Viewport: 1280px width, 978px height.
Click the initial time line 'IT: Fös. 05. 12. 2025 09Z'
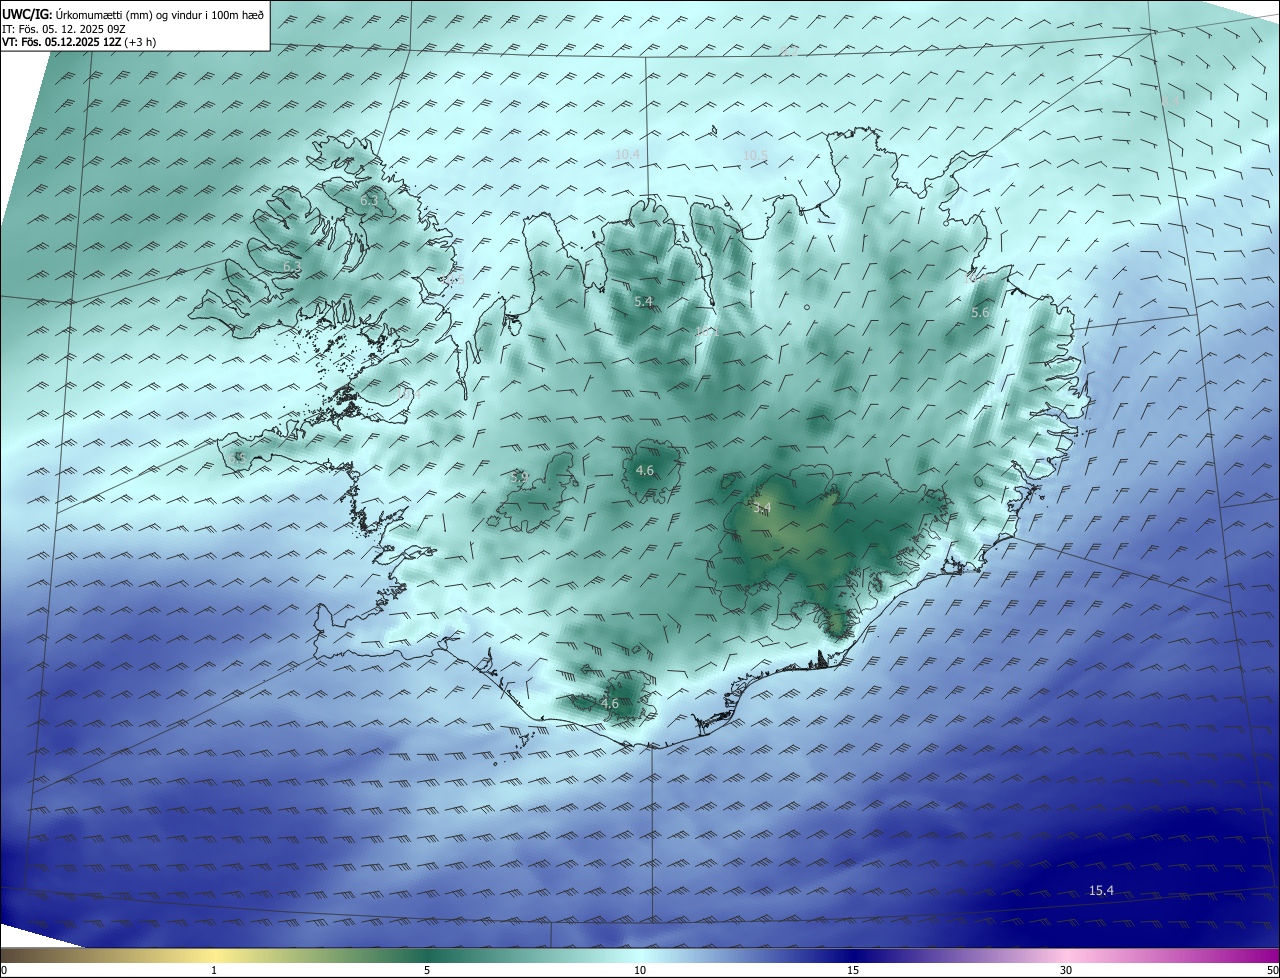(x=64, y=28)
